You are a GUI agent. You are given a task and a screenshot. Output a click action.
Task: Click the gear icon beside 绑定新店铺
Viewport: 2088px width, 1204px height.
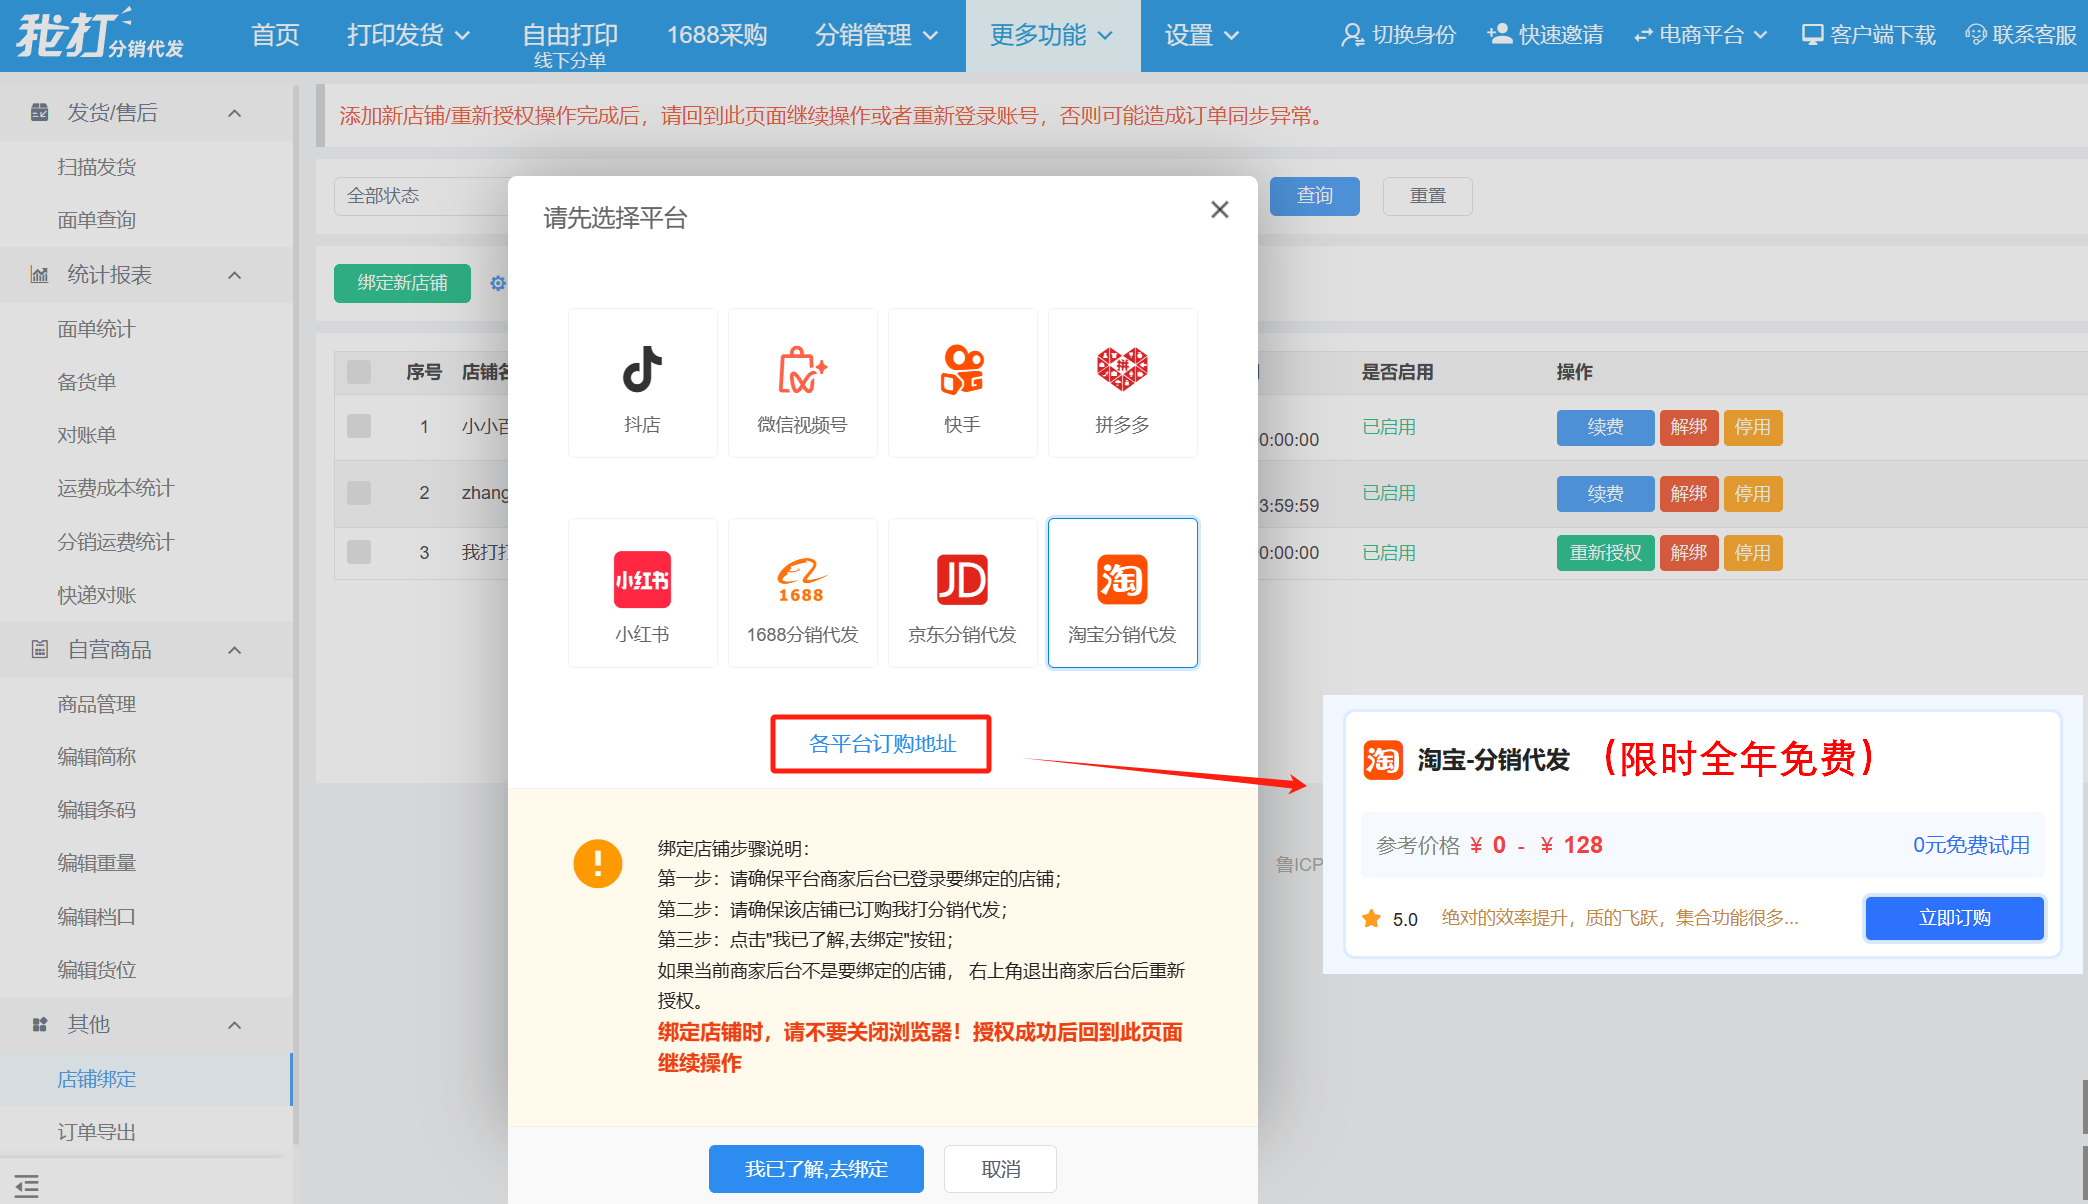click(497, 284)
